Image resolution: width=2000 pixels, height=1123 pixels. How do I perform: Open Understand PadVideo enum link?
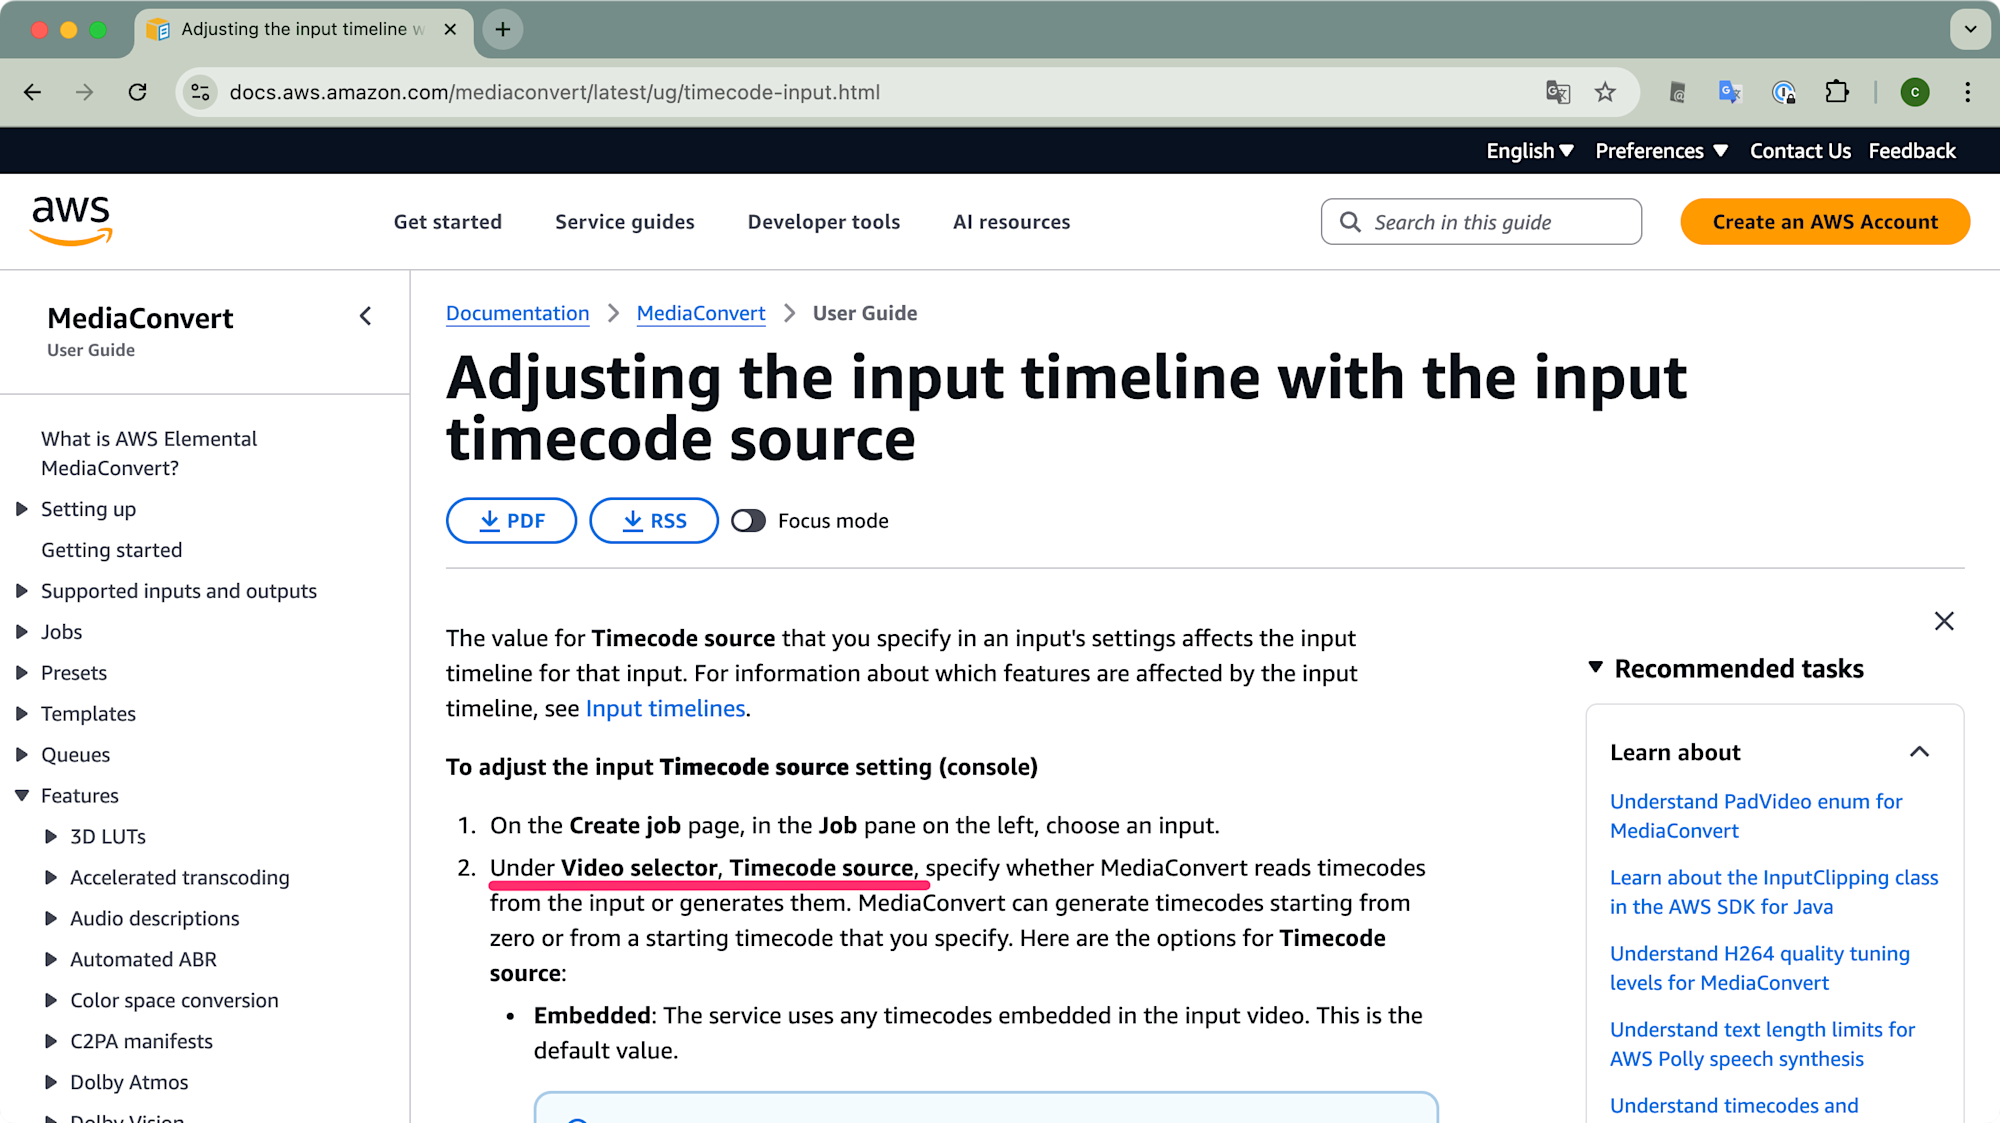pyautogui.click(x=1756, y=816)
